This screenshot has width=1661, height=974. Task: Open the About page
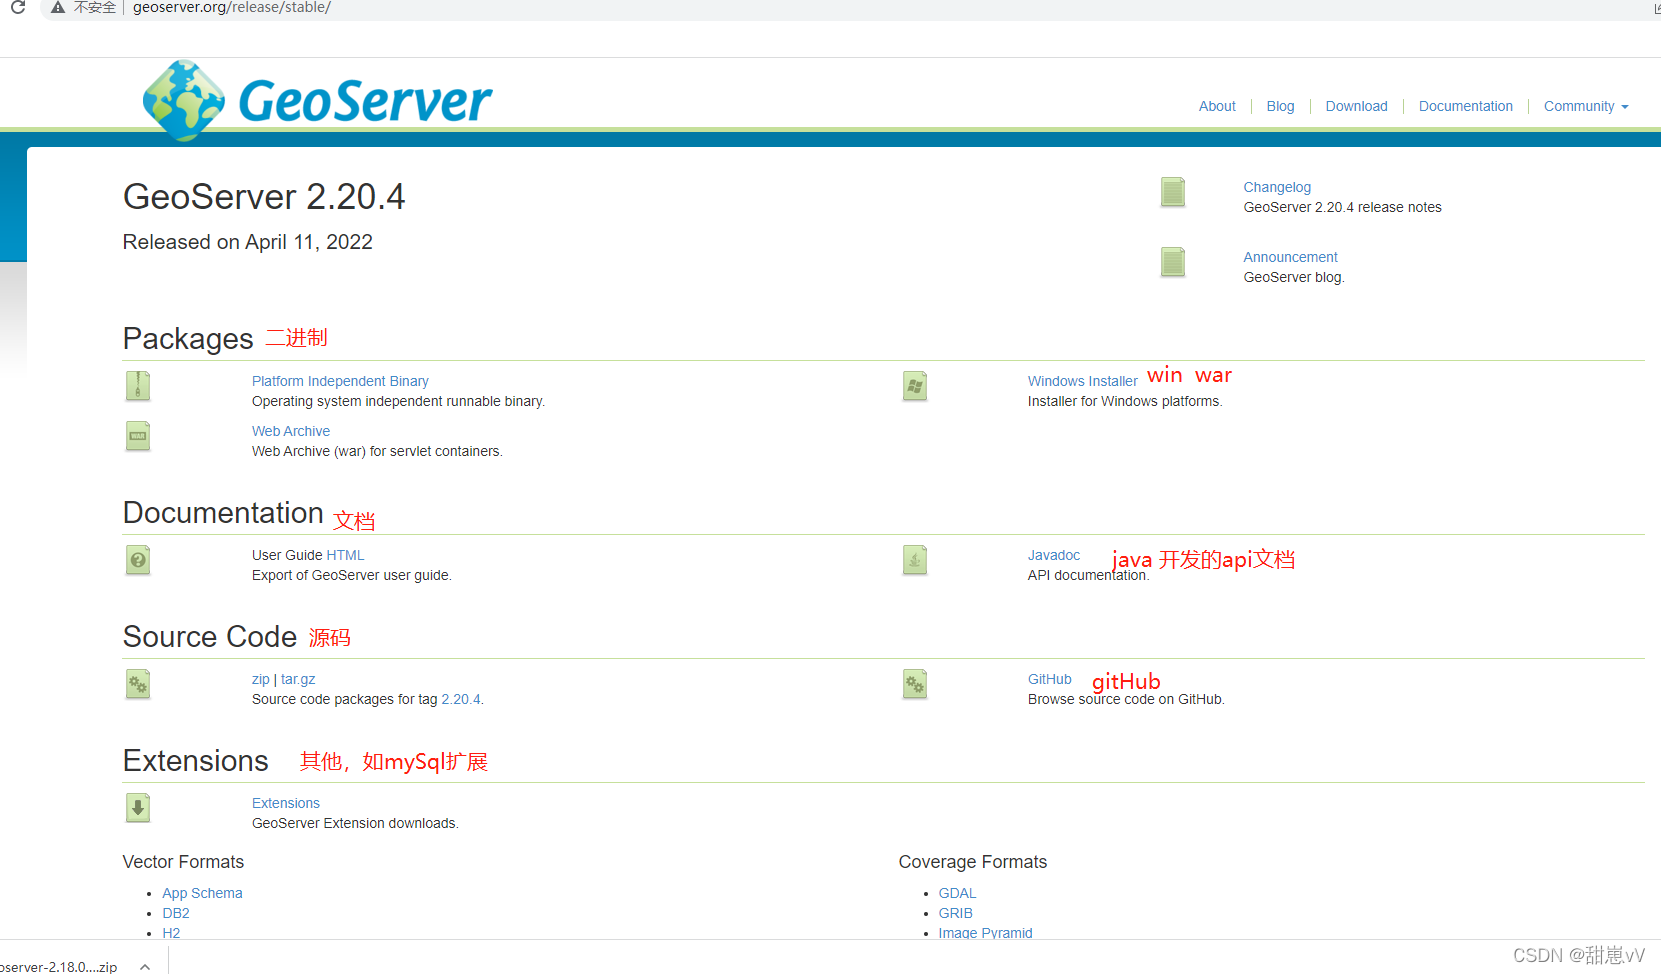click(x=1217, y=106)
